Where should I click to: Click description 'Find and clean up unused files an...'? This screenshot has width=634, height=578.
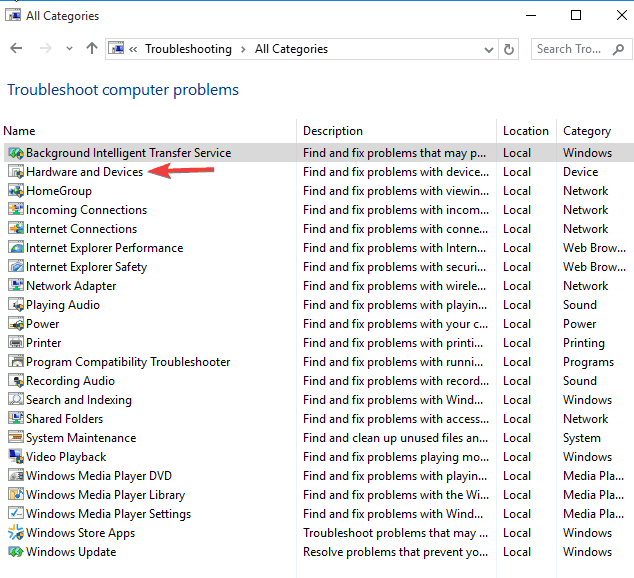point(395,438)
